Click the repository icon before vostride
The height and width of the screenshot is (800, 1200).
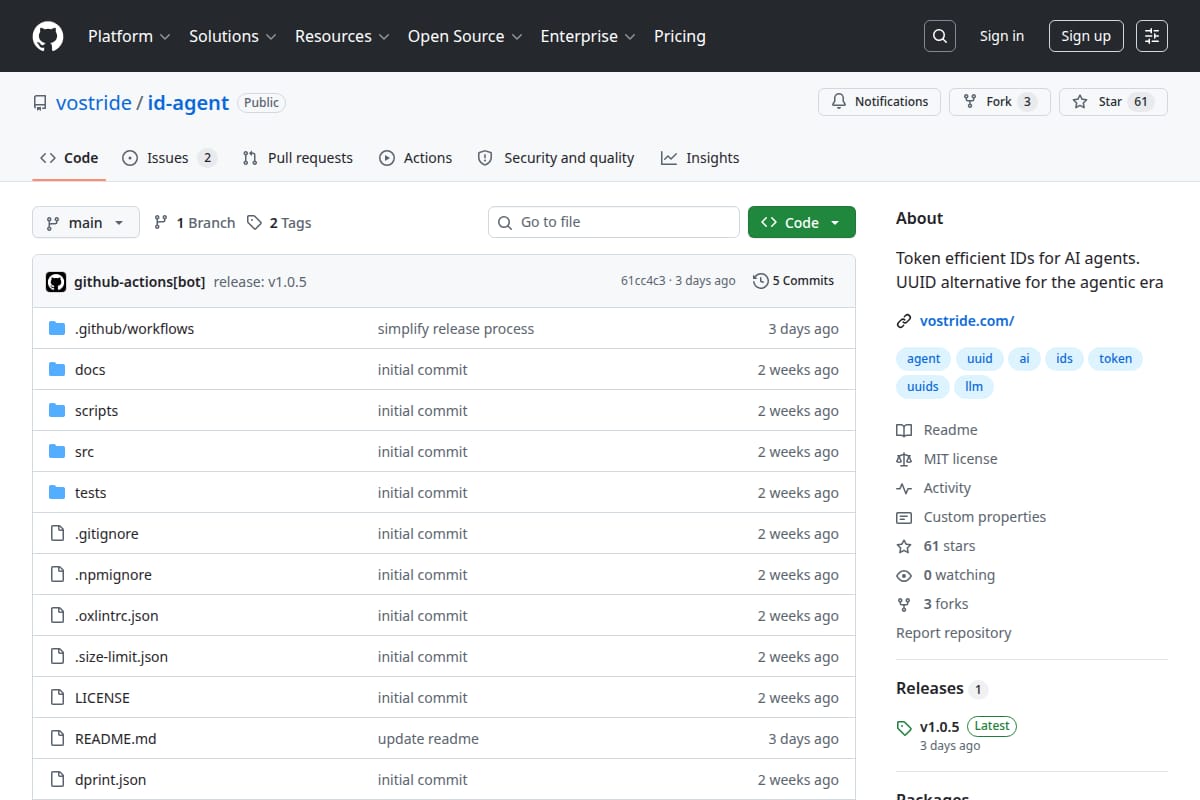[40, 103]
